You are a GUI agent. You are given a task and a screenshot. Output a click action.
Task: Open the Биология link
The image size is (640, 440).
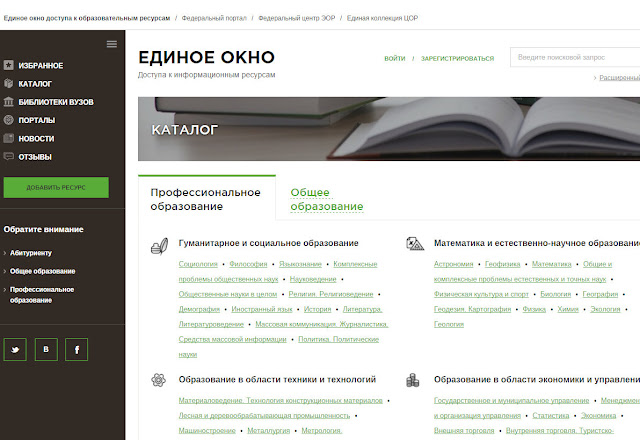[556, 294]
